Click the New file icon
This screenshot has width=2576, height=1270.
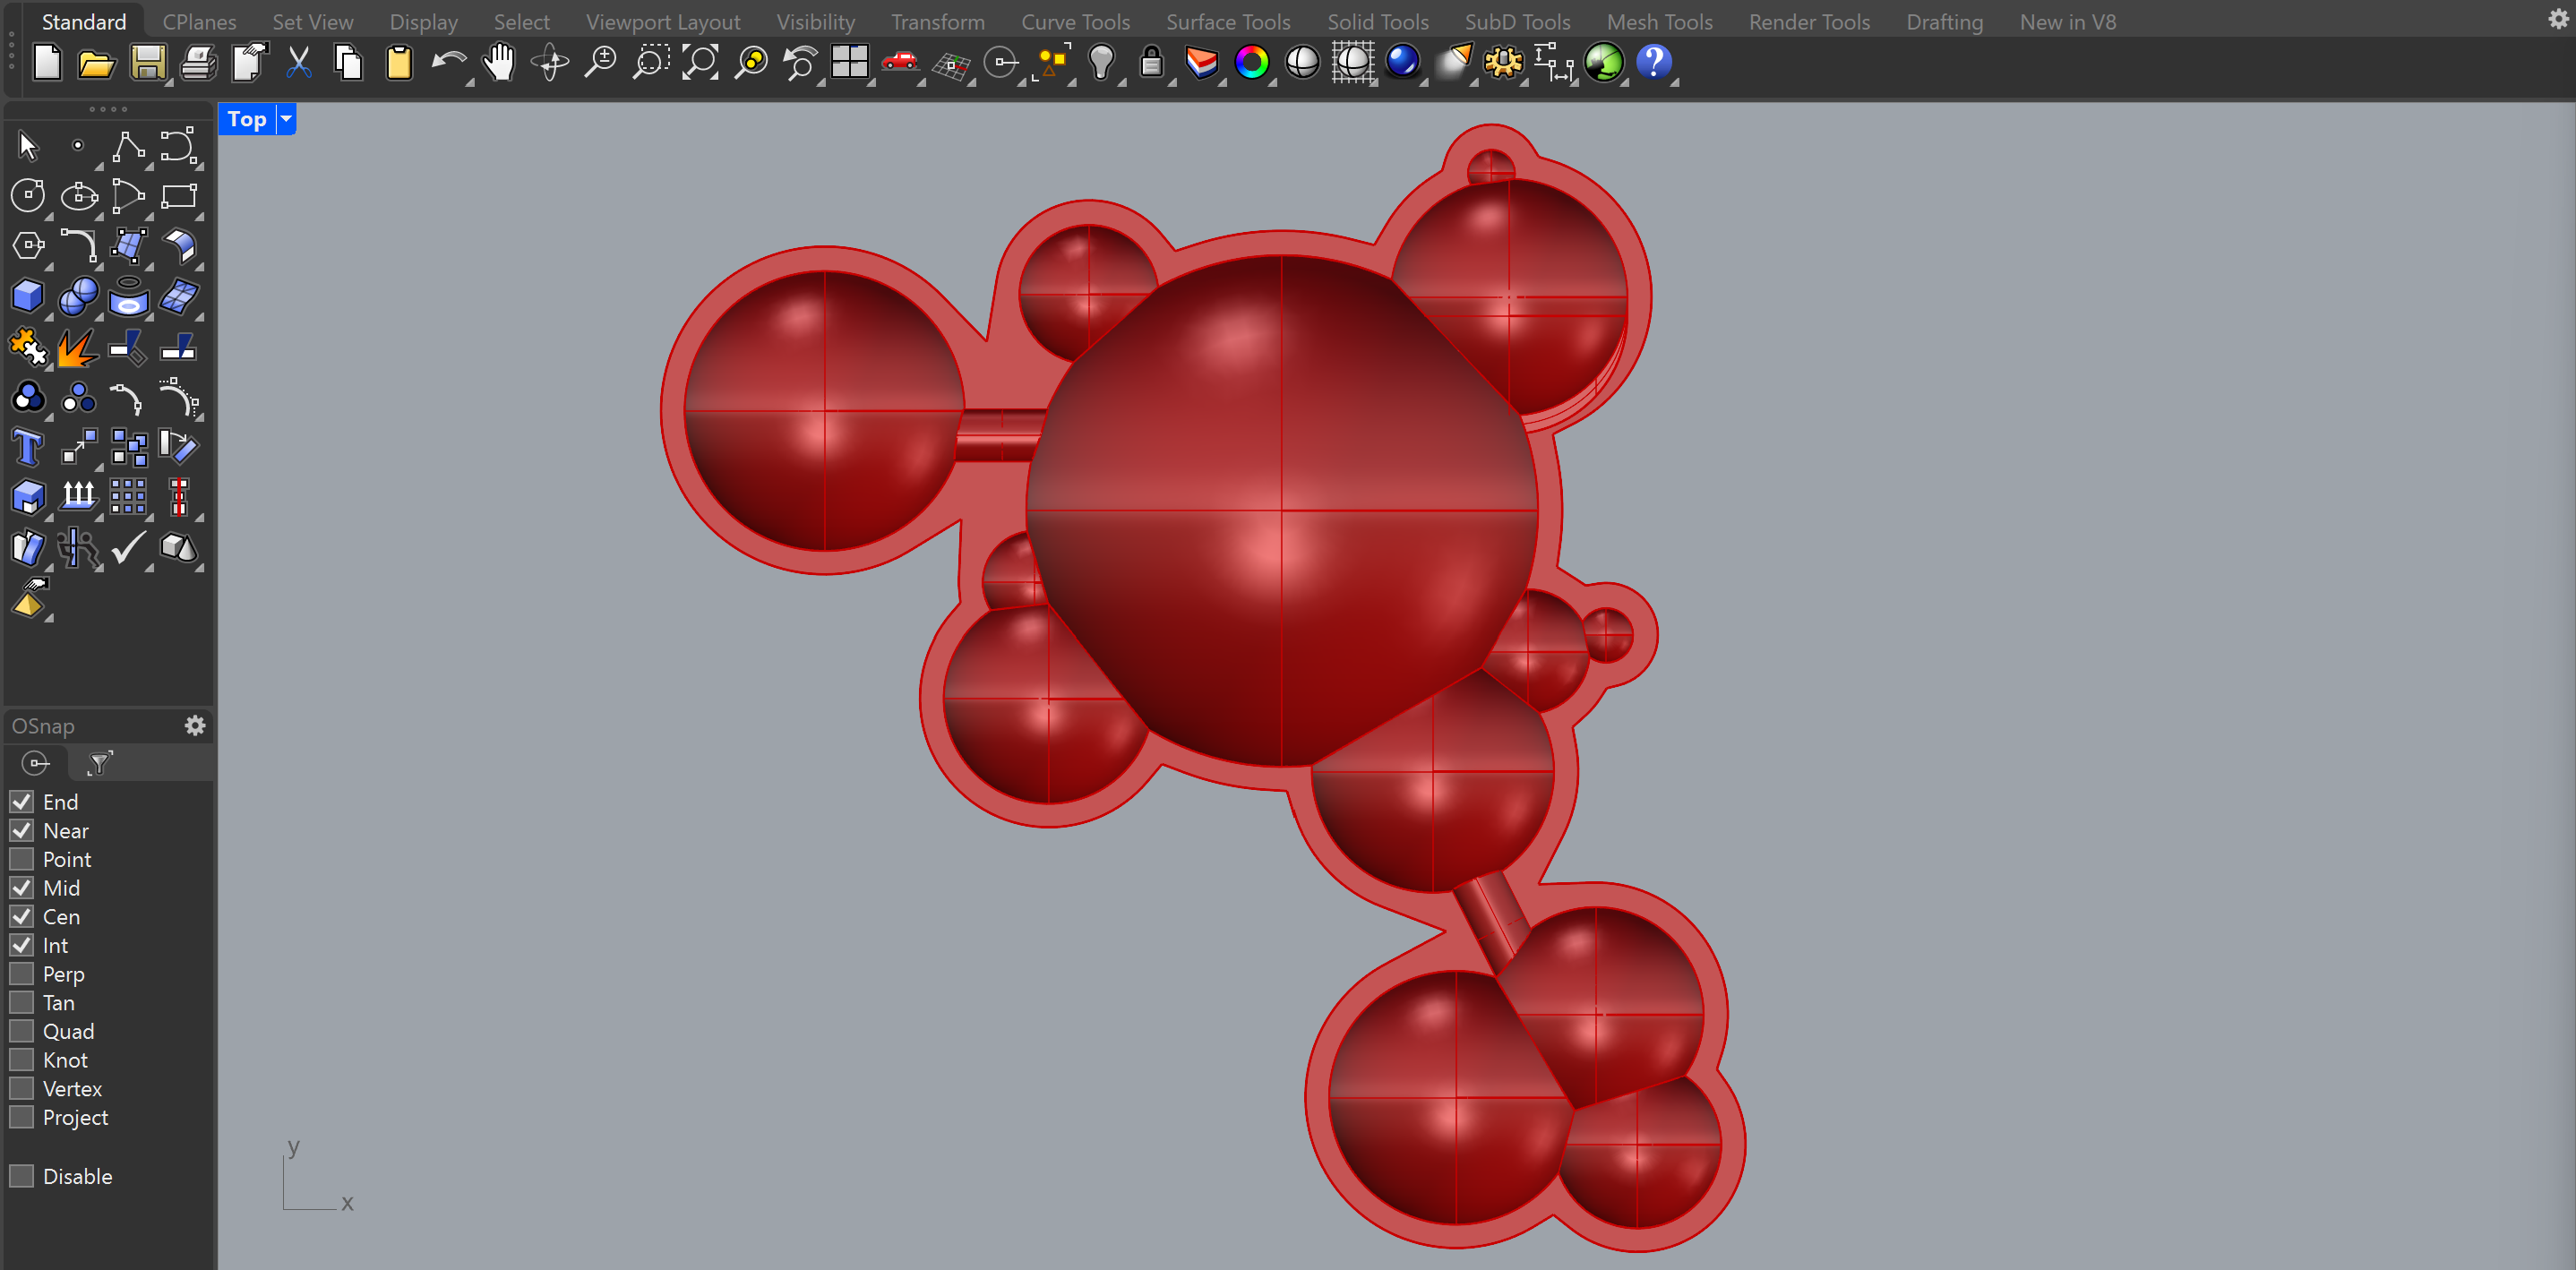click(x=47, y=64)
